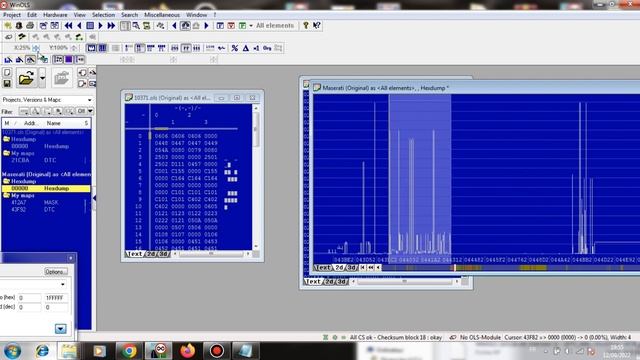
Task: Click 10371.ols window vertical scrollbar
Action: 256,176
